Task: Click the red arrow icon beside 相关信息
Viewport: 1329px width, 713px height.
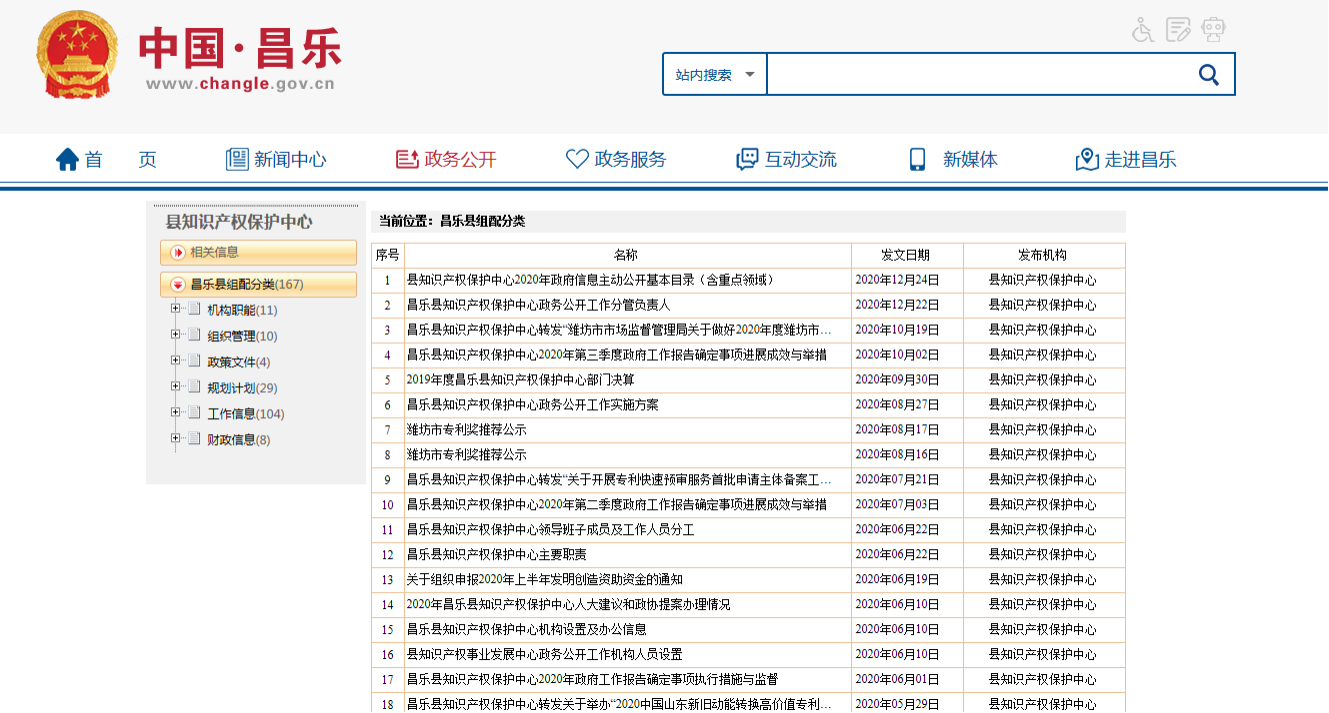Action: (x=178, y=253)
